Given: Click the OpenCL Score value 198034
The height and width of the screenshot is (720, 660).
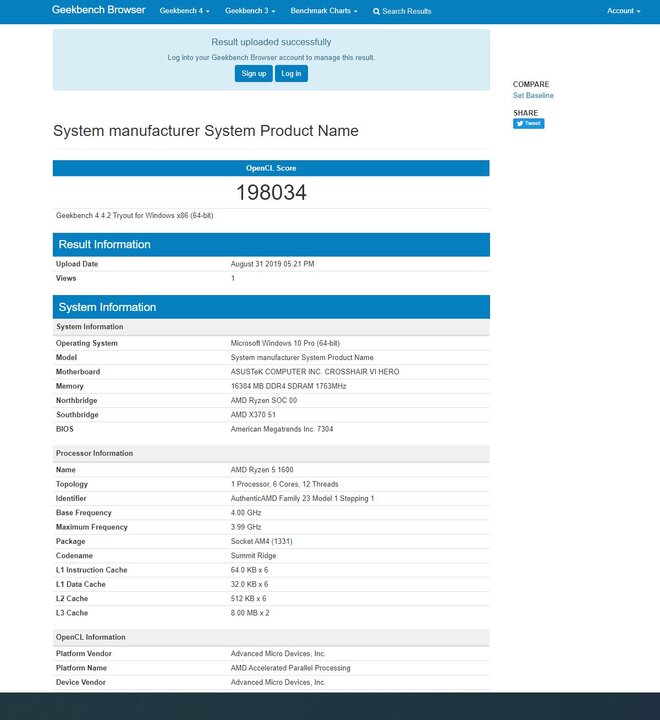Looking at the screenshot, I should [271, 192].
